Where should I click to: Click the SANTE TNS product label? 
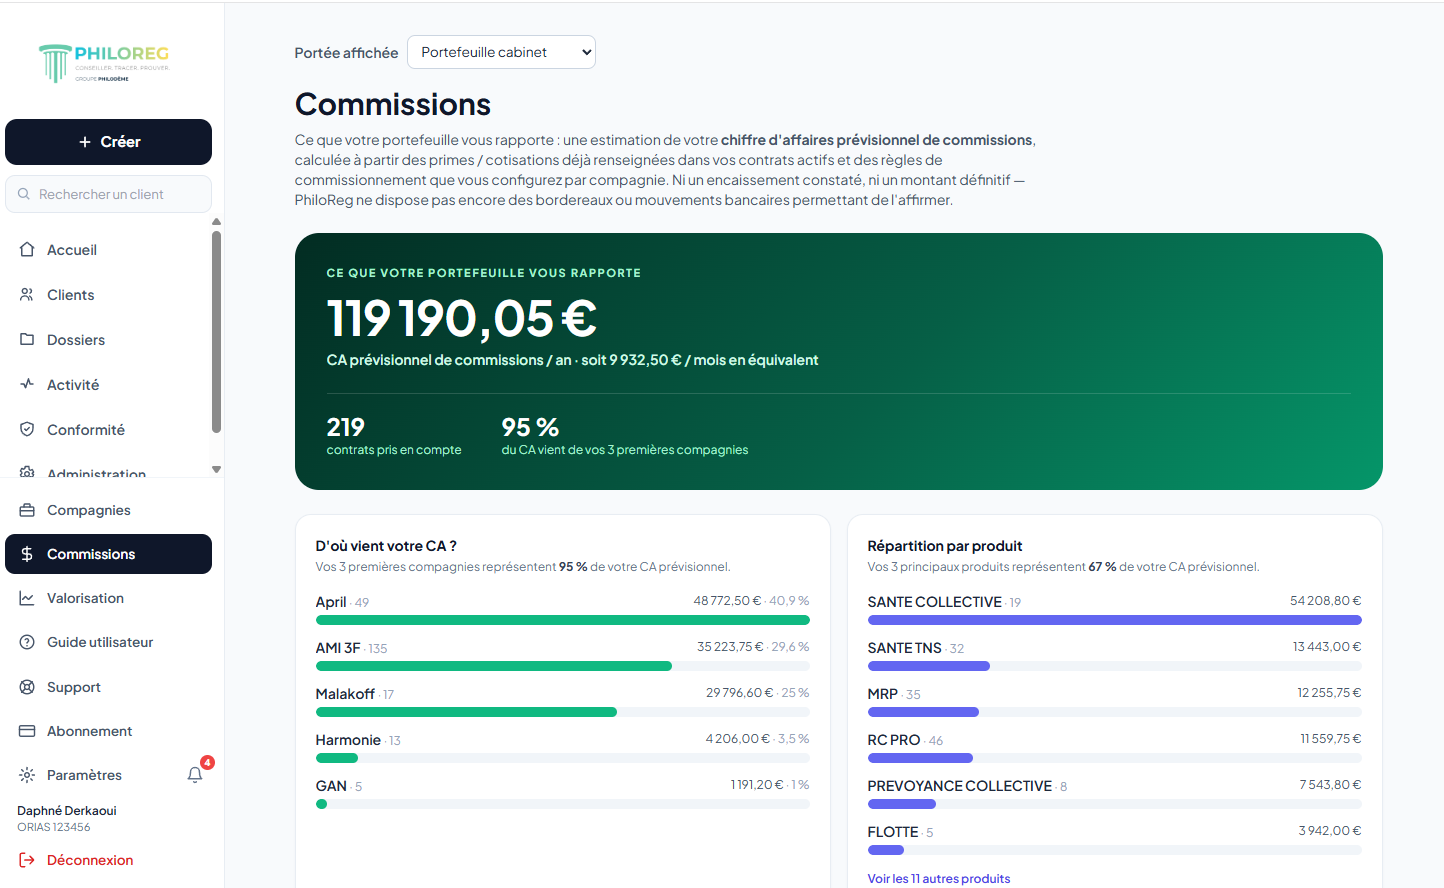point(904,648)
